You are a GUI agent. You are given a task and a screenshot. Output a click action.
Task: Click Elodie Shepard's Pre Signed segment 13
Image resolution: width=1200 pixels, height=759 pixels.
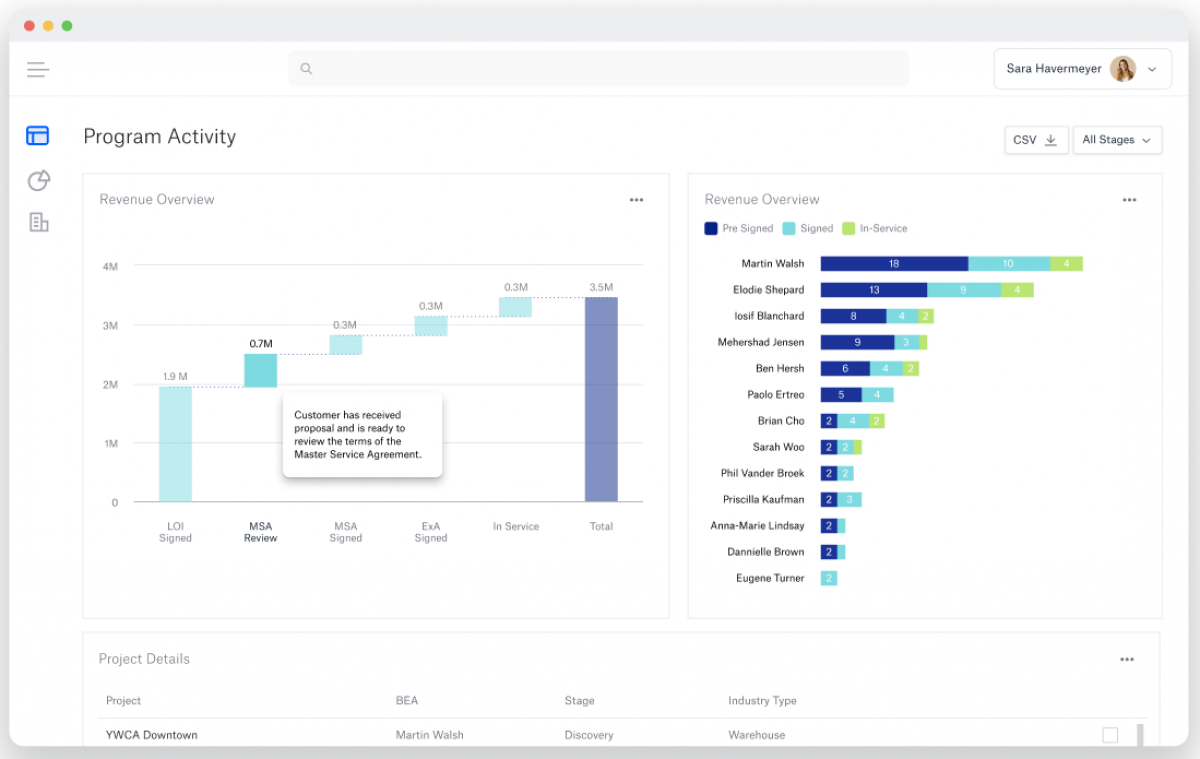874,290
